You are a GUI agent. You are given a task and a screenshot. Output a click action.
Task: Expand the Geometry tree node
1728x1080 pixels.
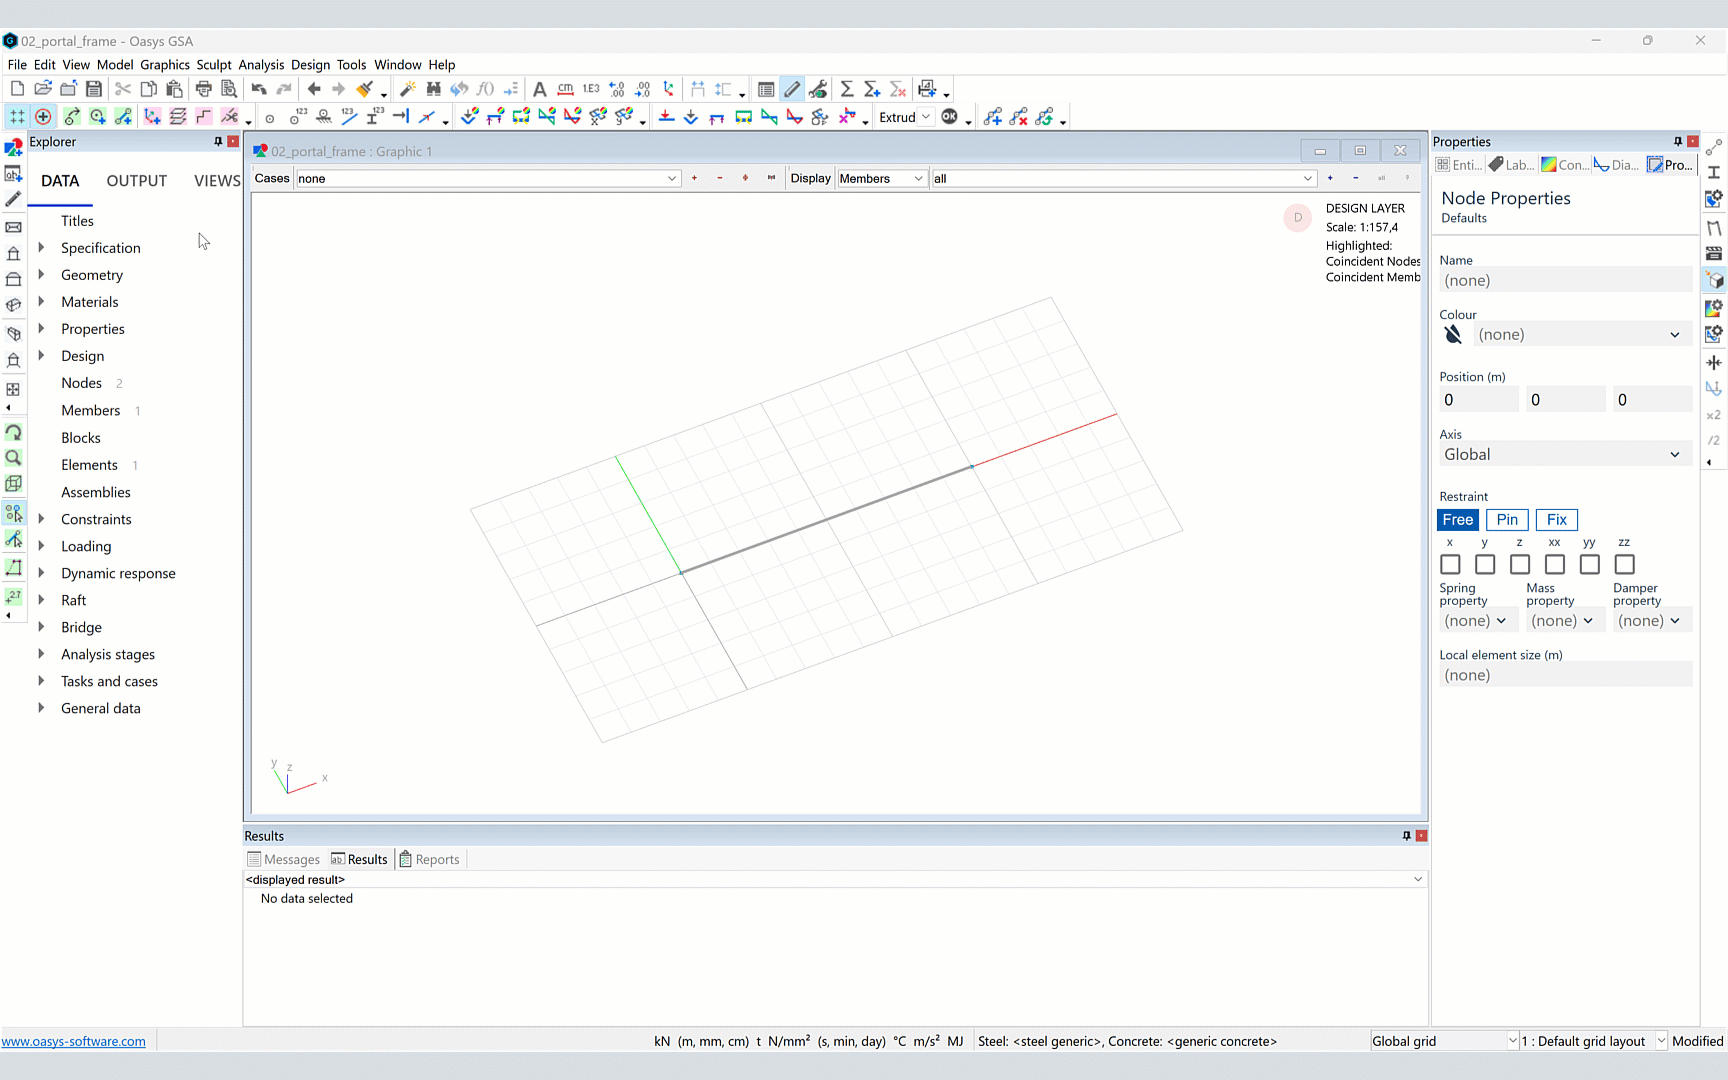(x=41, y=275)
